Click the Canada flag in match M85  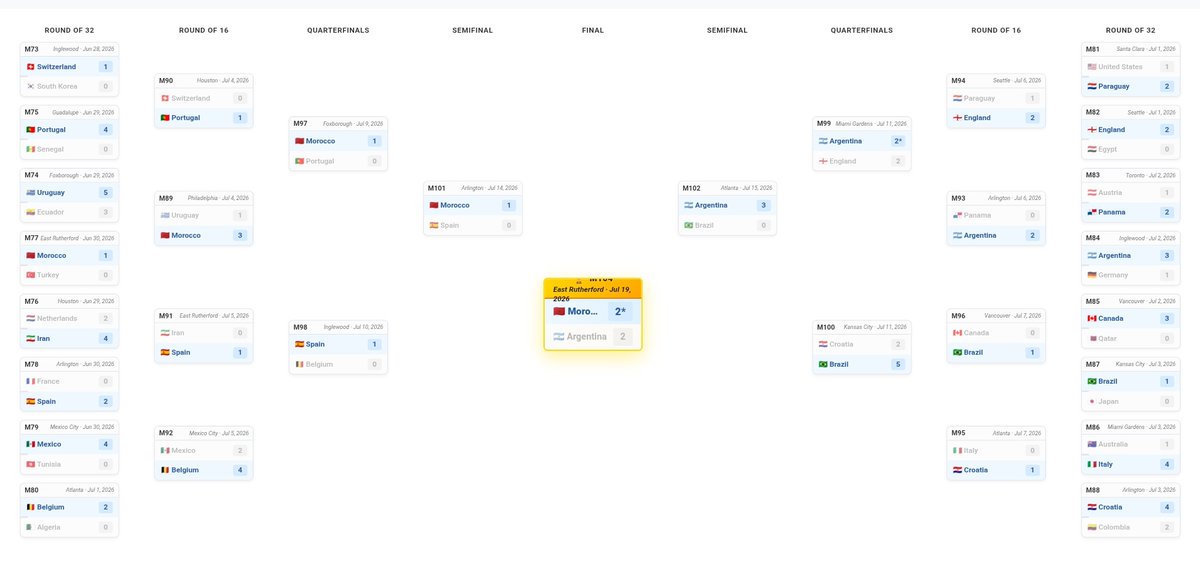[x=1092, y=319]
